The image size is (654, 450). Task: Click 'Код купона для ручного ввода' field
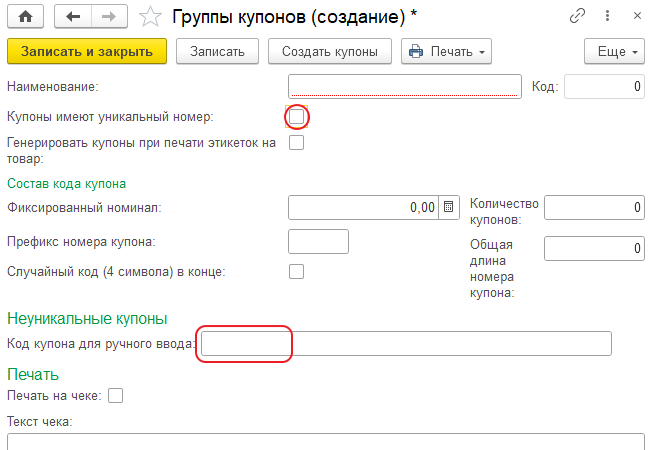[405, 344]
